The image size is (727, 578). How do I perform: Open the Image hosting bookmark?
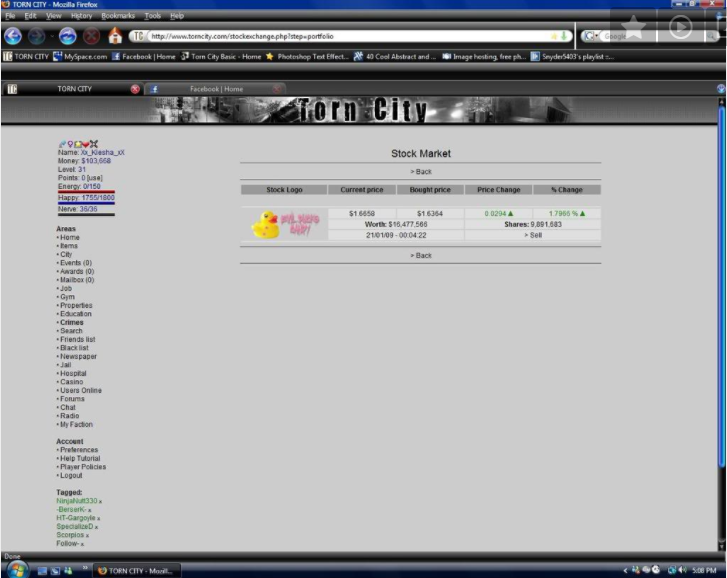point(484,57)
